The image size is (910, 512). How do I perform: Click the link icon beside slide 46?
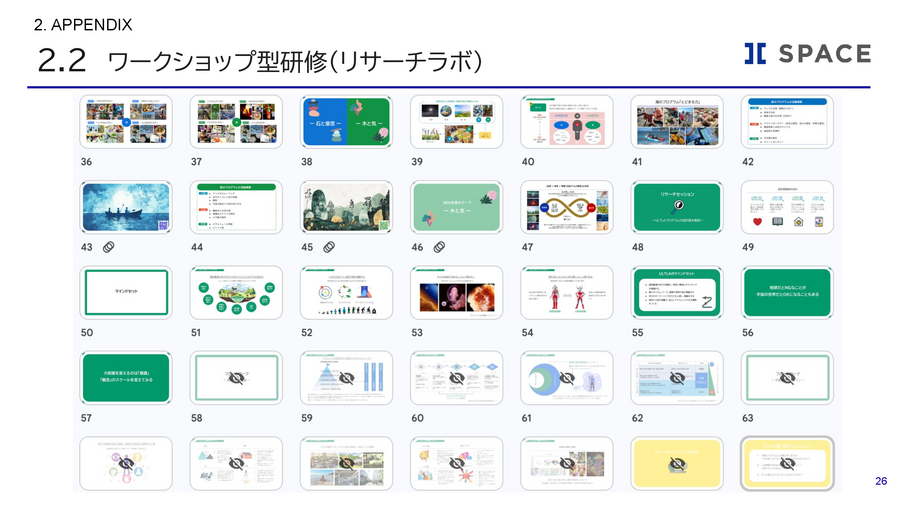(x=437, y=247)
